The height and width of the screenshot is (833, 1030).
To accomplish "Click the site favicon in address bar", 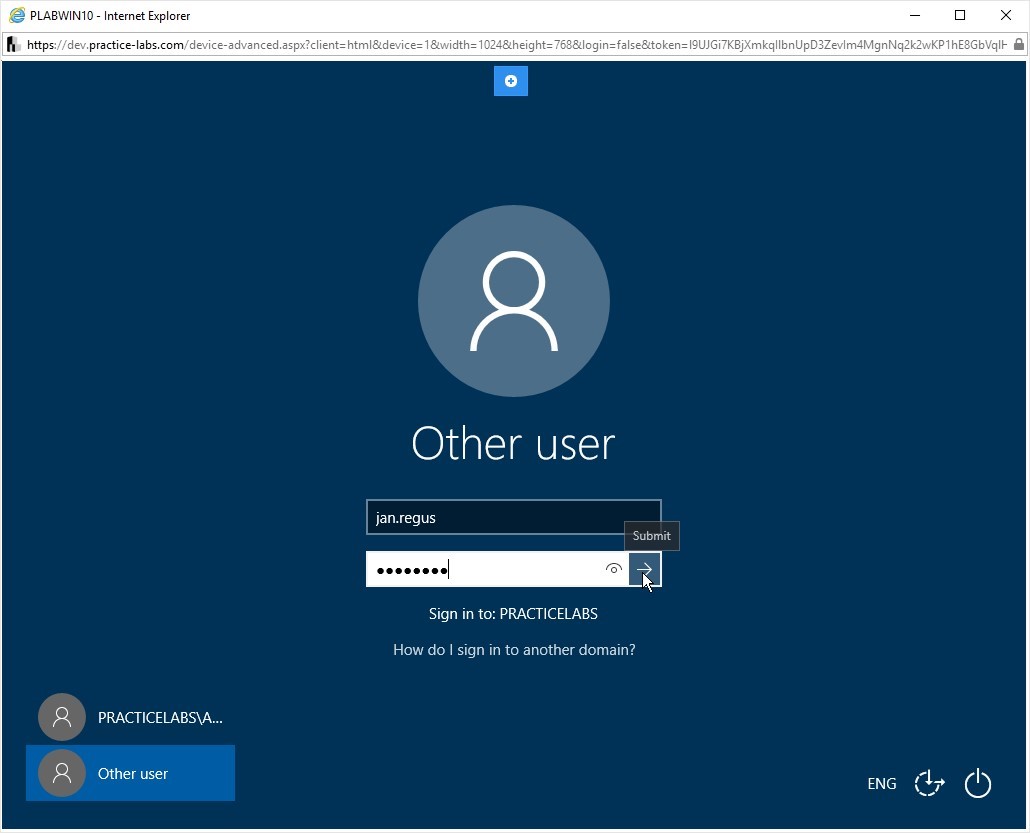I will click(x=13, y=45).
